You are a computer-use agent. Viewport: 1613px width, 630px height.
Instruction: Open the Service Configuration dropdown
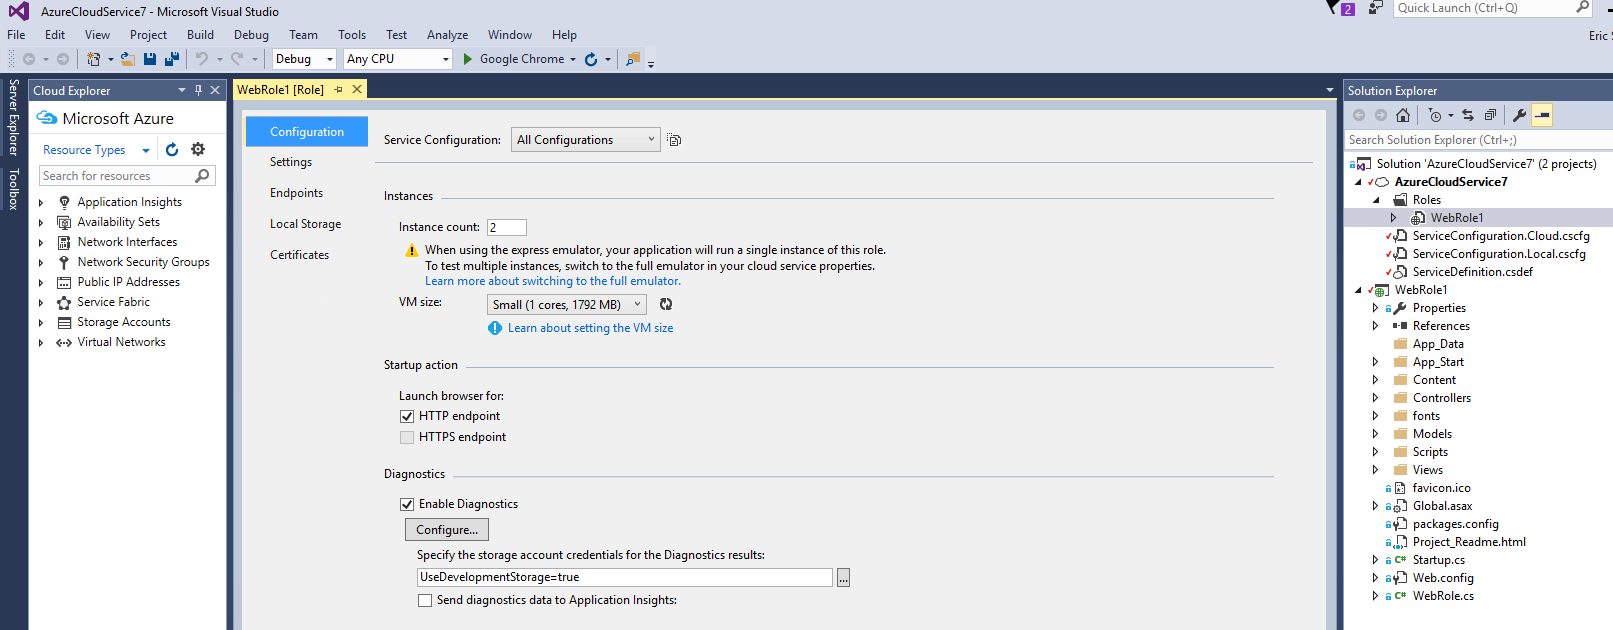click(585, 140)
